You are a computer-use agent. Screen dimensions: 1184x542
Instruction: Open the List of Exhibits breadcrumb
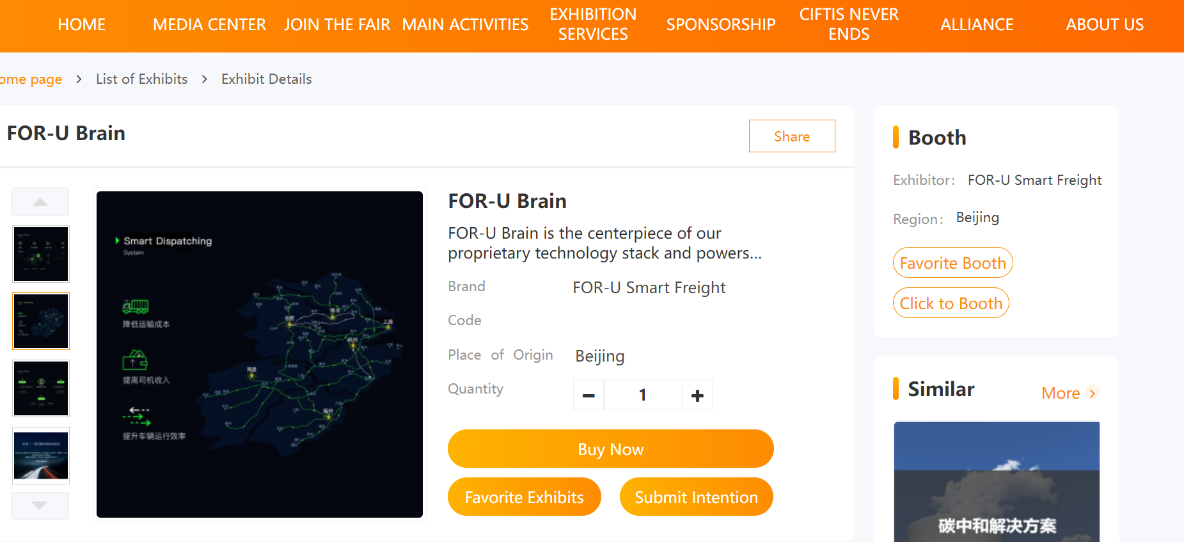pos(142,79)
